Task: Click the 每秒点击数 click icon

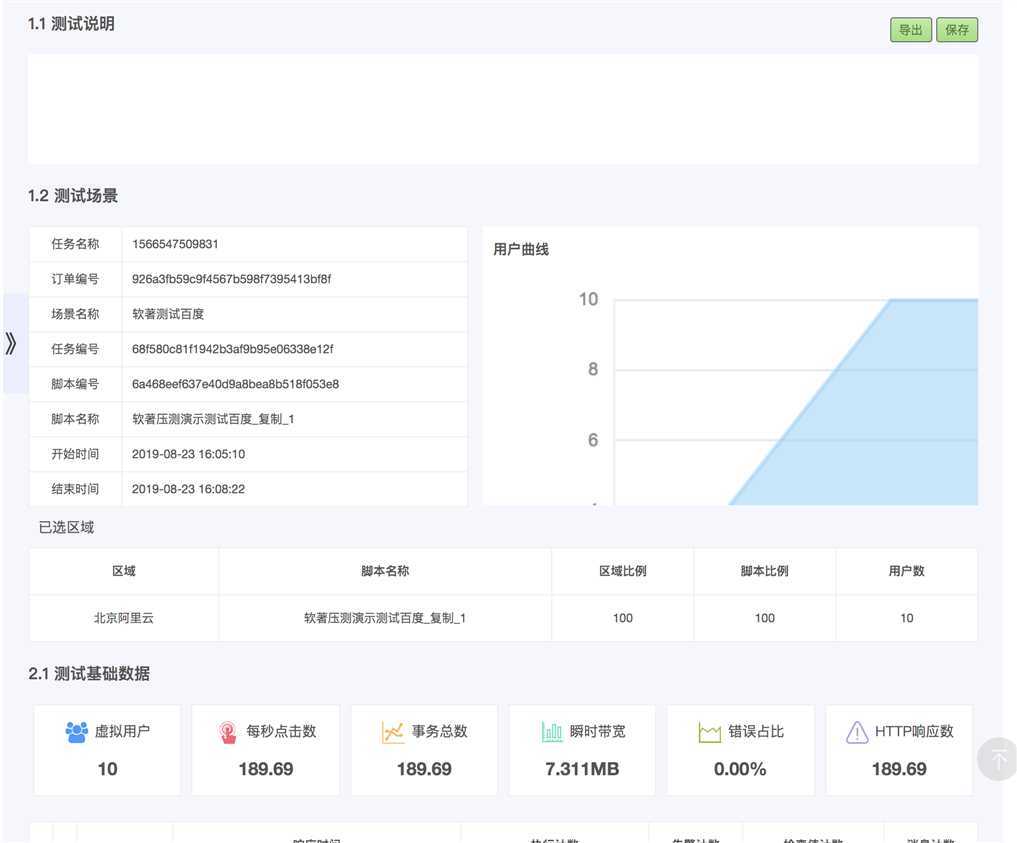Action: [x=228, y=732]
